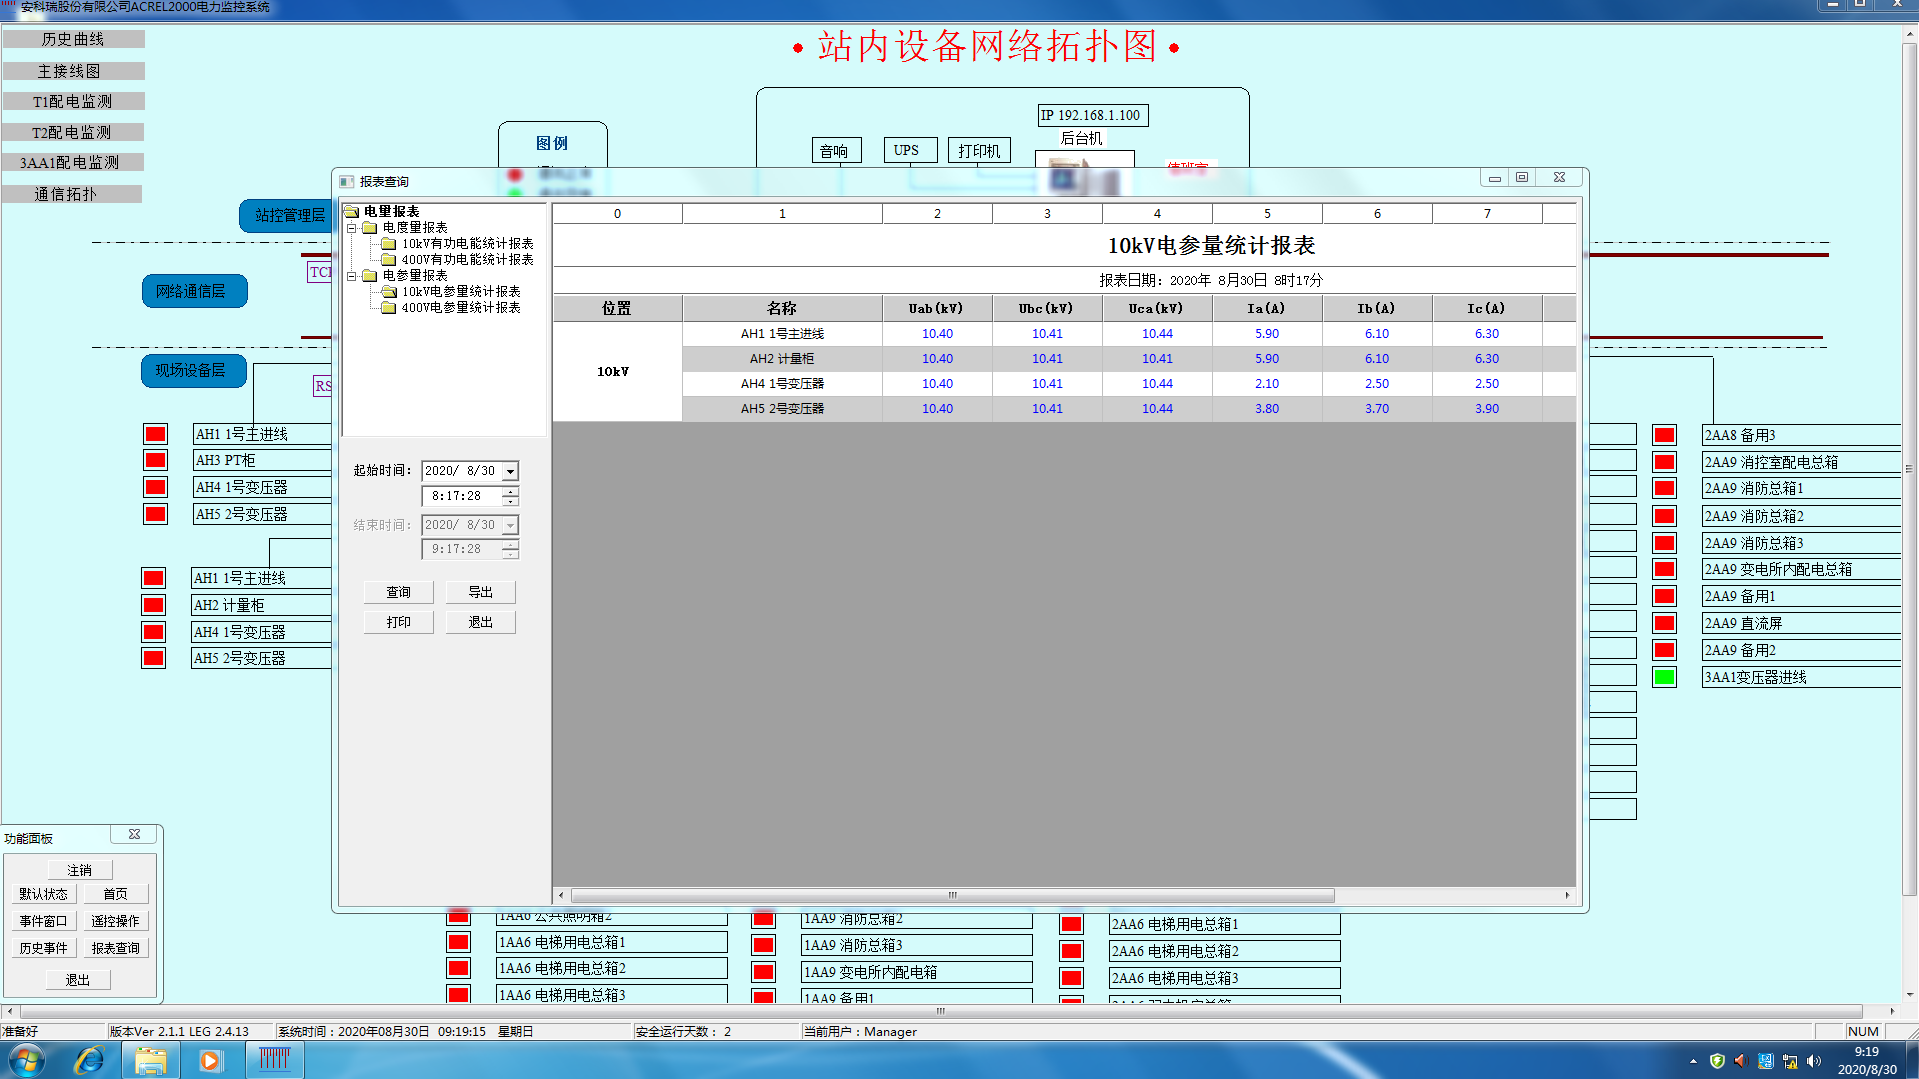Viewport: 1919px width, 1079px height.
Task: Open the 历史曲线 menu item
Action: coord(73,39)
